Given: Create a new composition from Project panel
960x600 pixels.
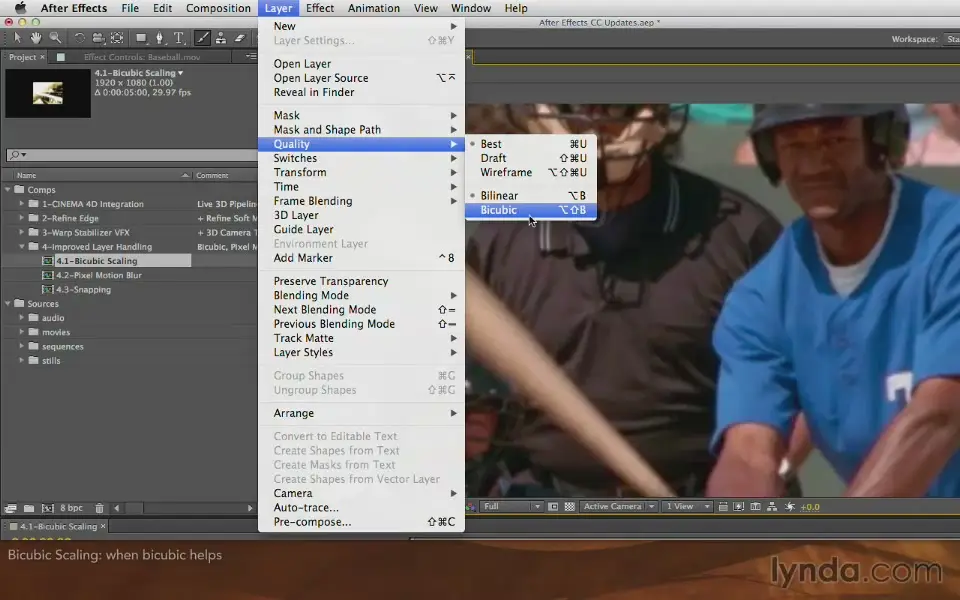Looking at the screenshot, I should pos(47,508).
